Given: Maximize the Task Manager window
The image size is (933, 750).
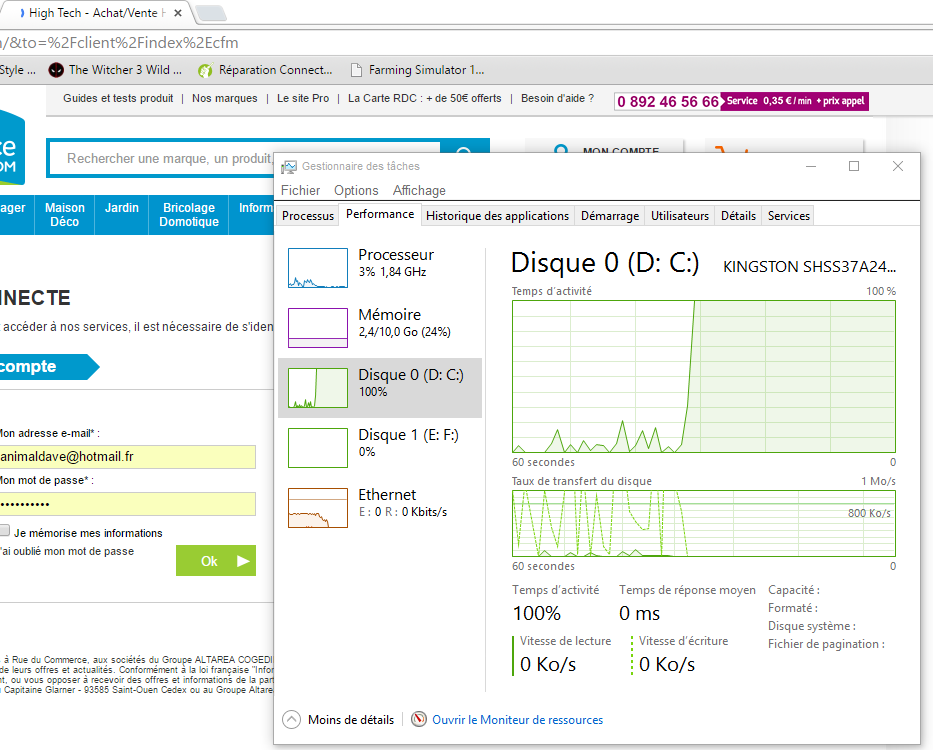Looking at the screenshot, I should (x=854, y=166).
